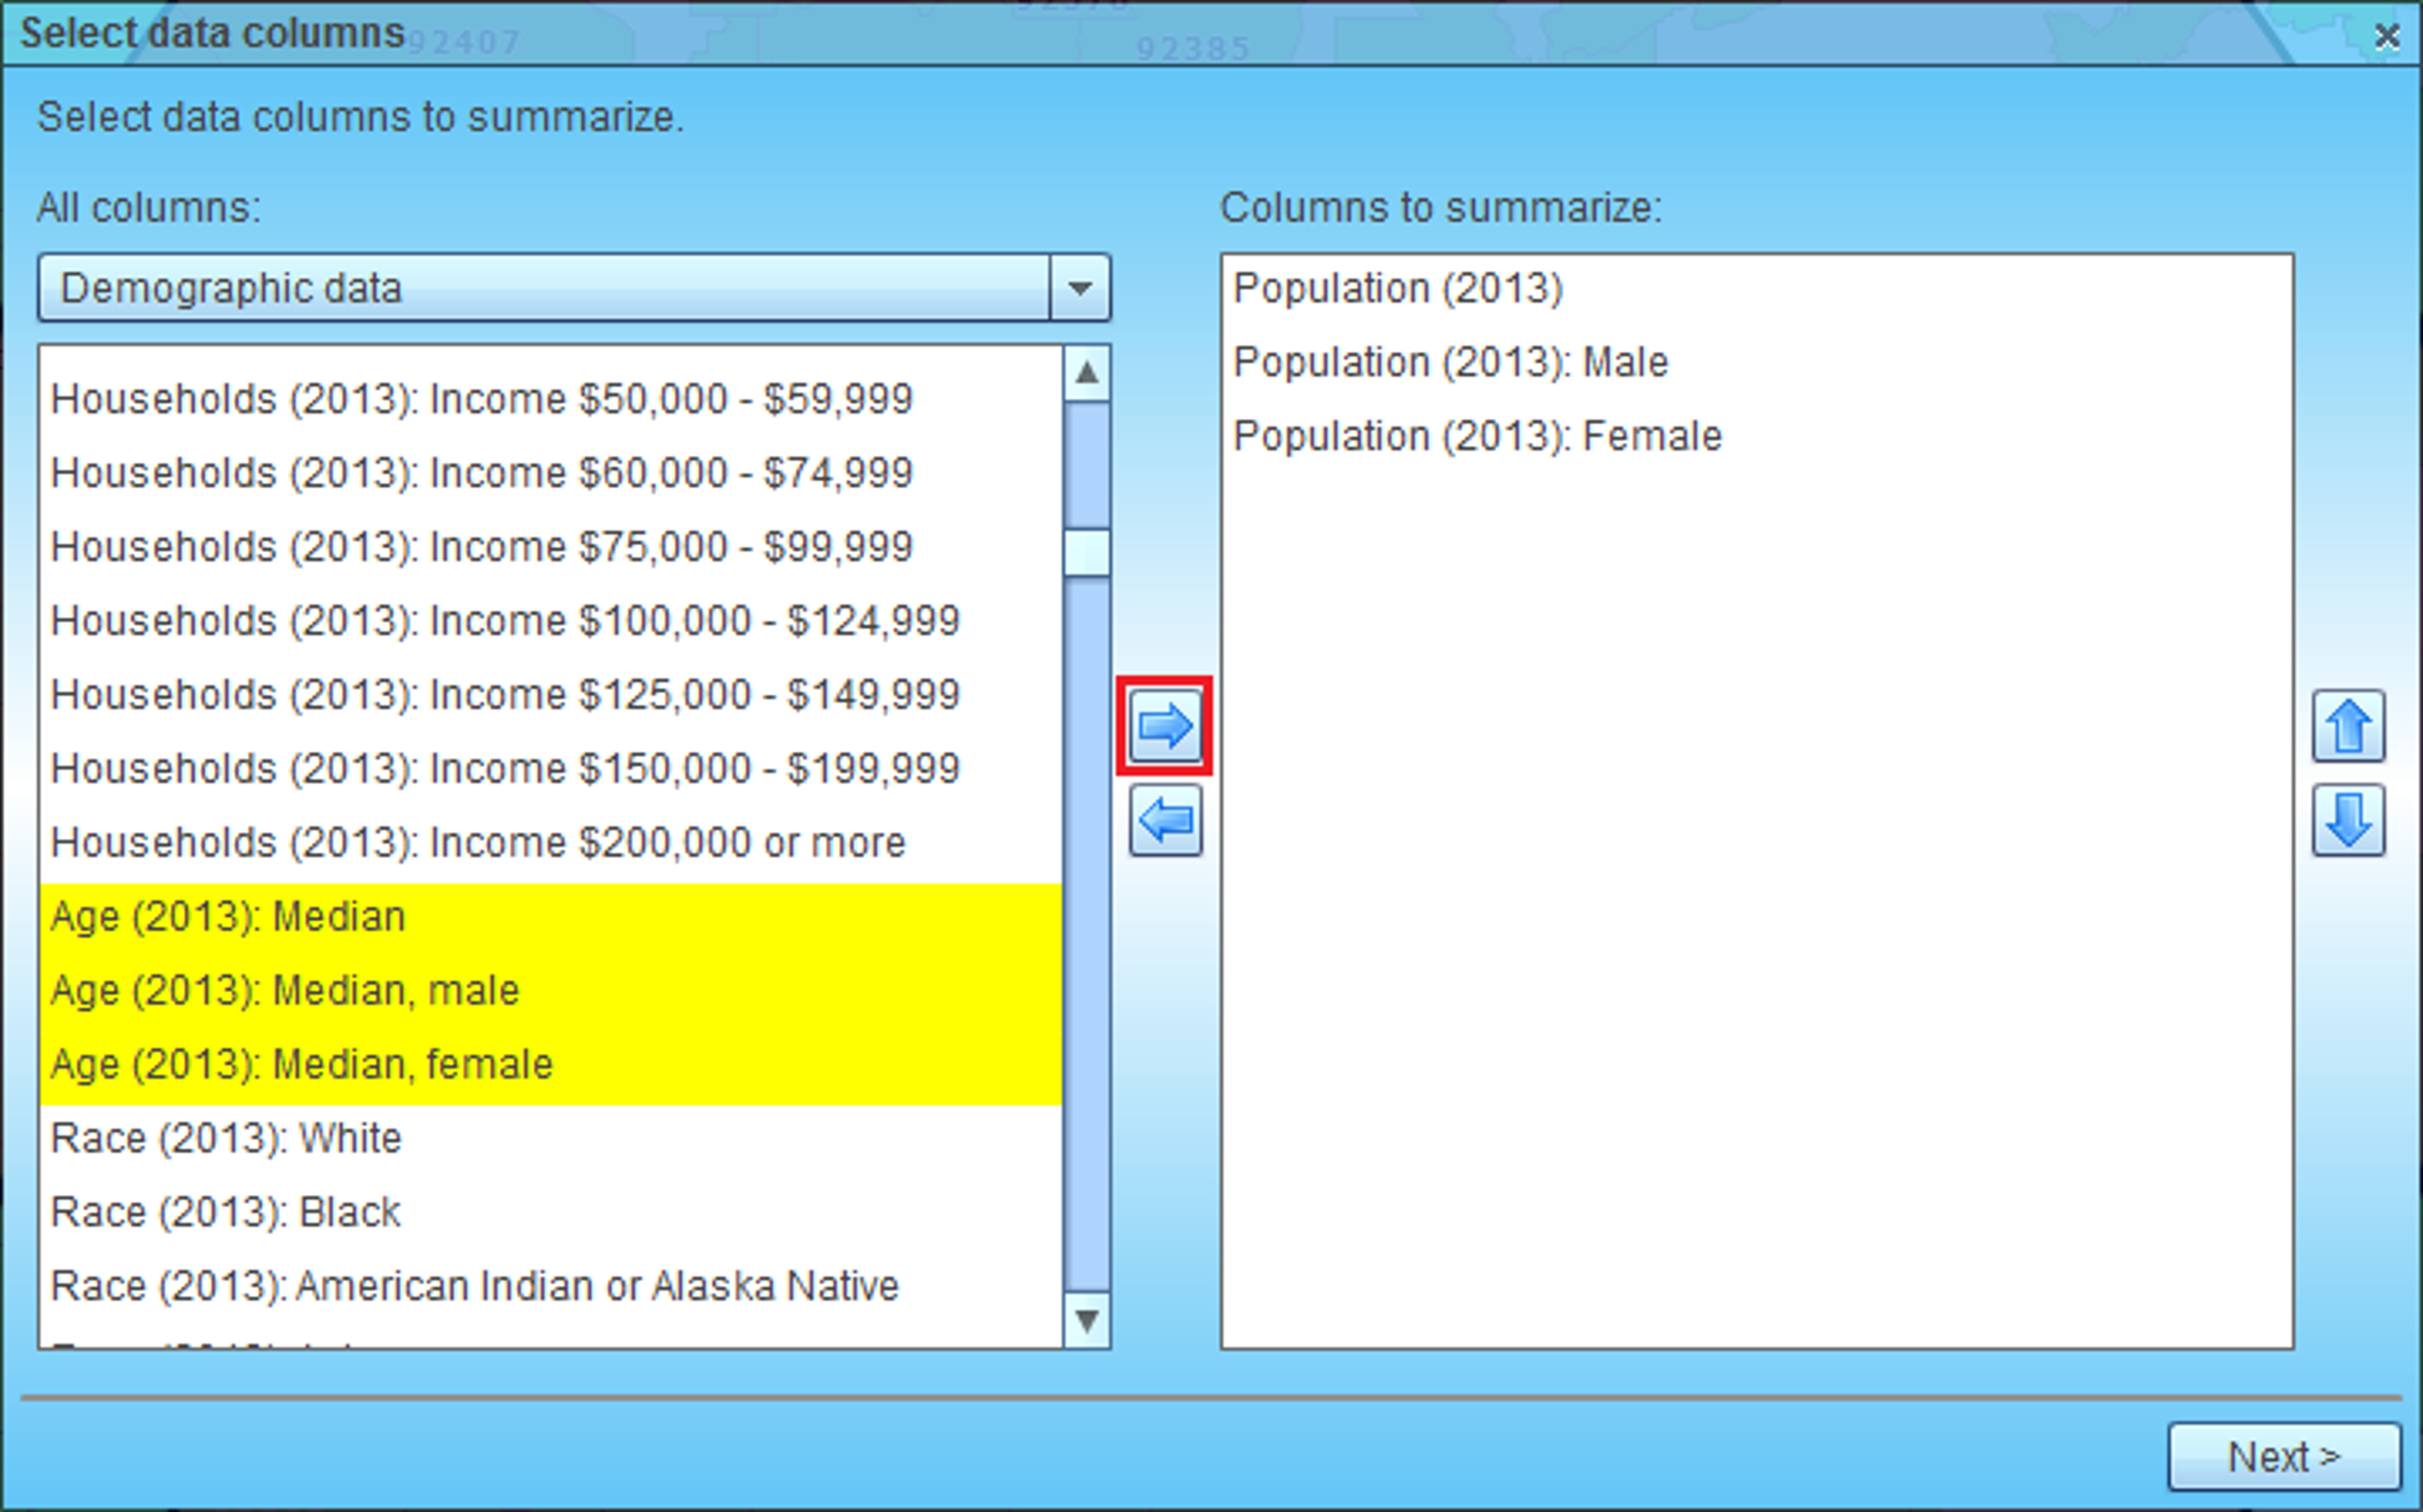Click the left arrow to remove a column
This screenshot has height=1512, width=2423.
coord(1165,821)
